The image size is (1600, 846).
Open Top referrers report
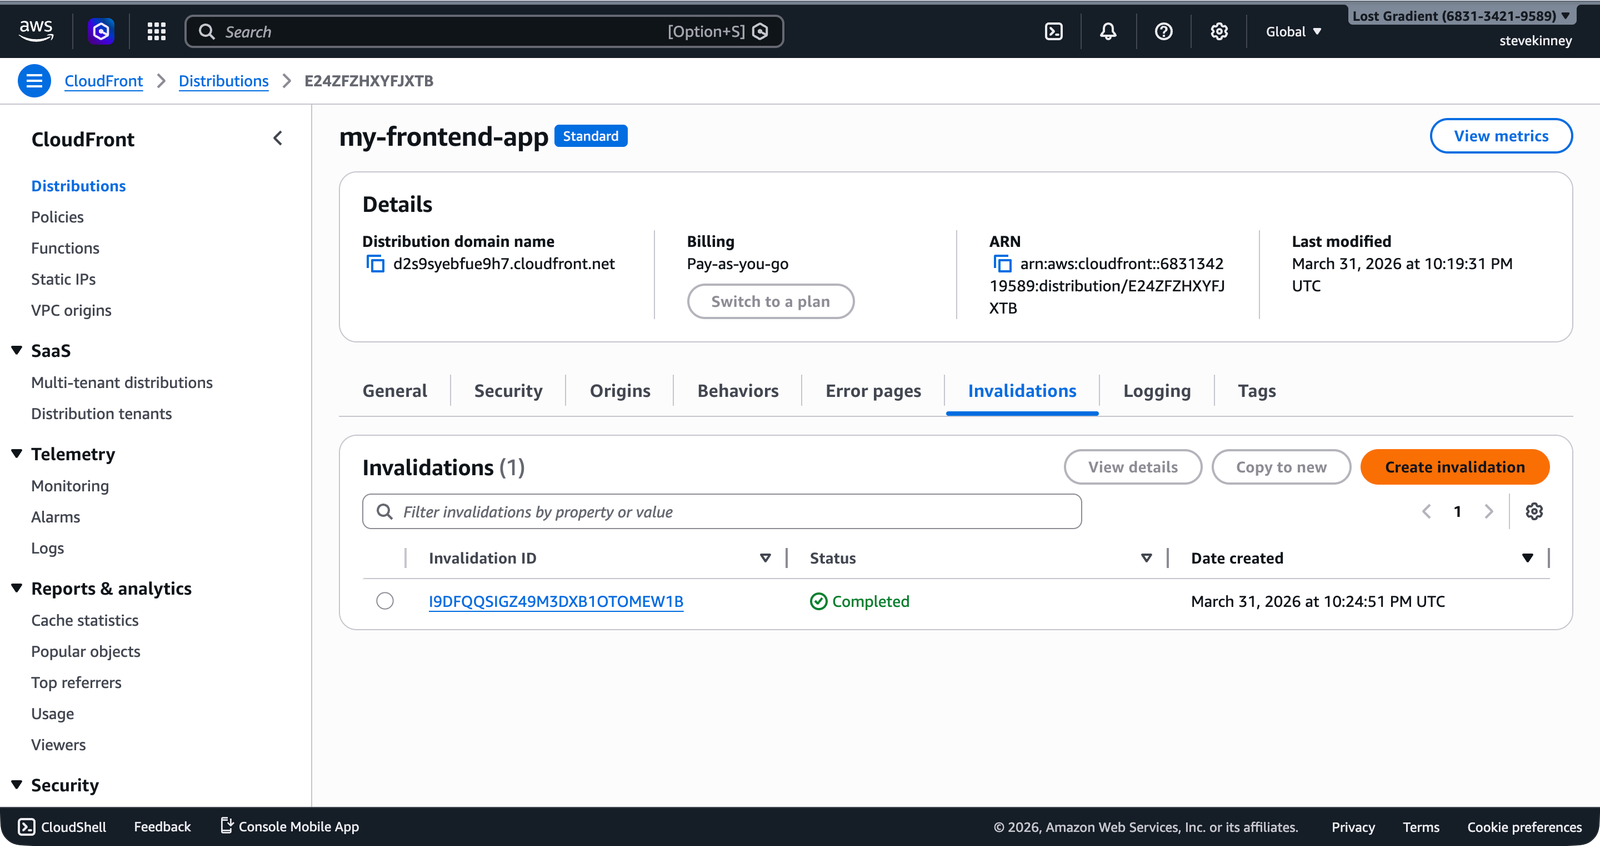click(x=76, y=682)
